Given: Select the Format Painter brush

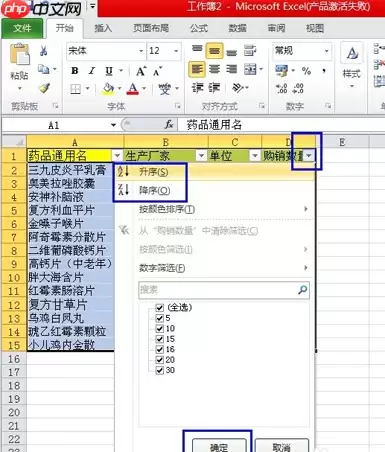Looking at the screenshot, I should coord(44,88).
